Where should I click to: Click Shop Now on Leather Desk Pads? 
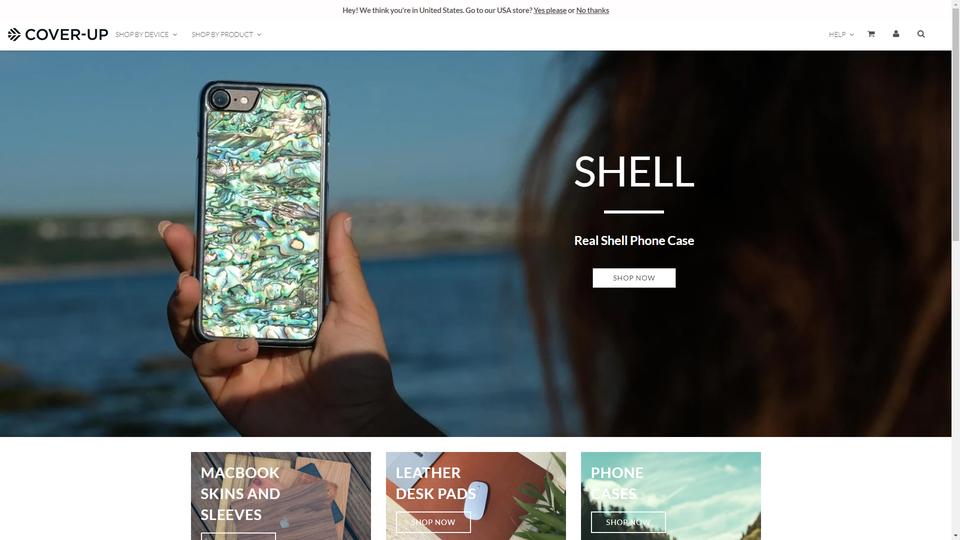tap(433, 522)
